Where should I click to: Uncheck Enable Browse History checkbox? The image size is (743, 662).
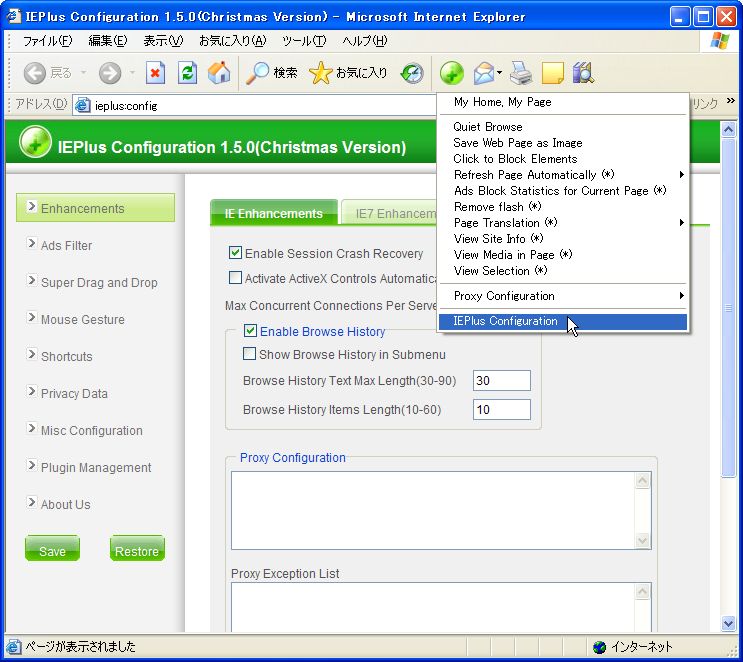(x=250, y=330)
